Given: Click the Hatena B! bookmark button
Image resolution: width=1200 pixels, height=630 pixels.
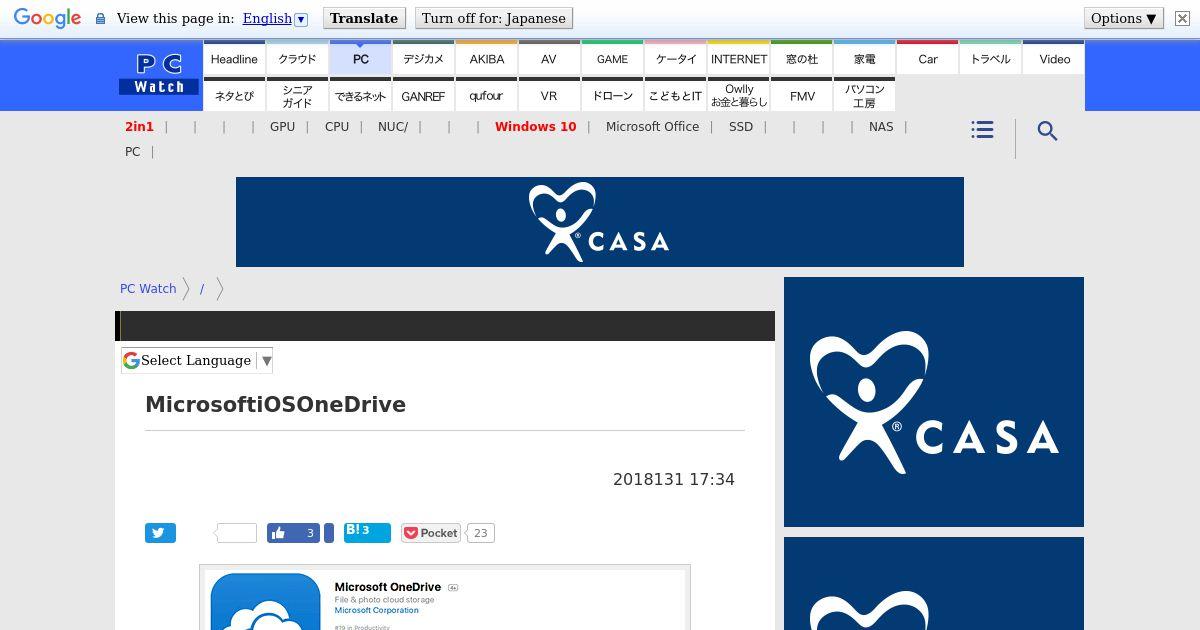Looking at the screenshot, I should (x=367, y=532).
